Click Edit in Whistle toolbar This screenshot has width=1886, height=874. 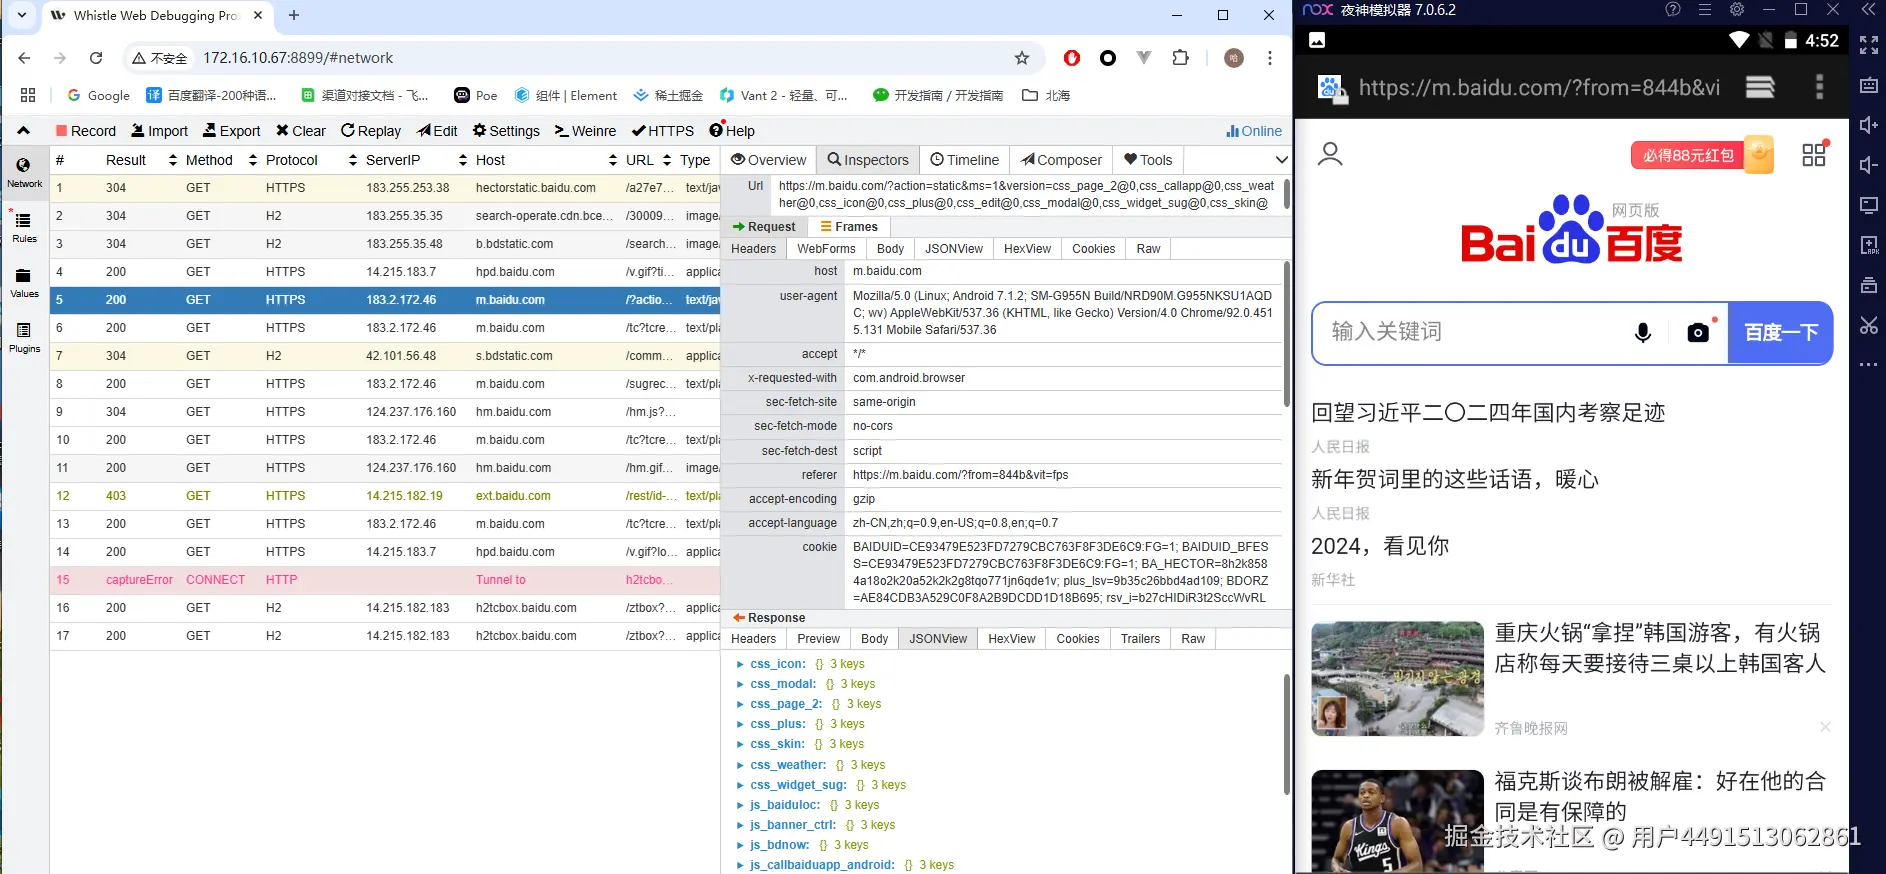[x=438, y=131]
